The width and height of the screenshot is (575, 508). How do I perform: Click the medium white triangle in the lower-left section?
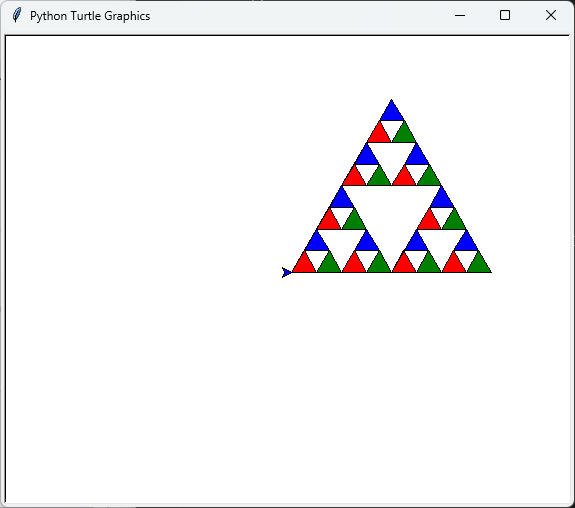coord(341,245)
